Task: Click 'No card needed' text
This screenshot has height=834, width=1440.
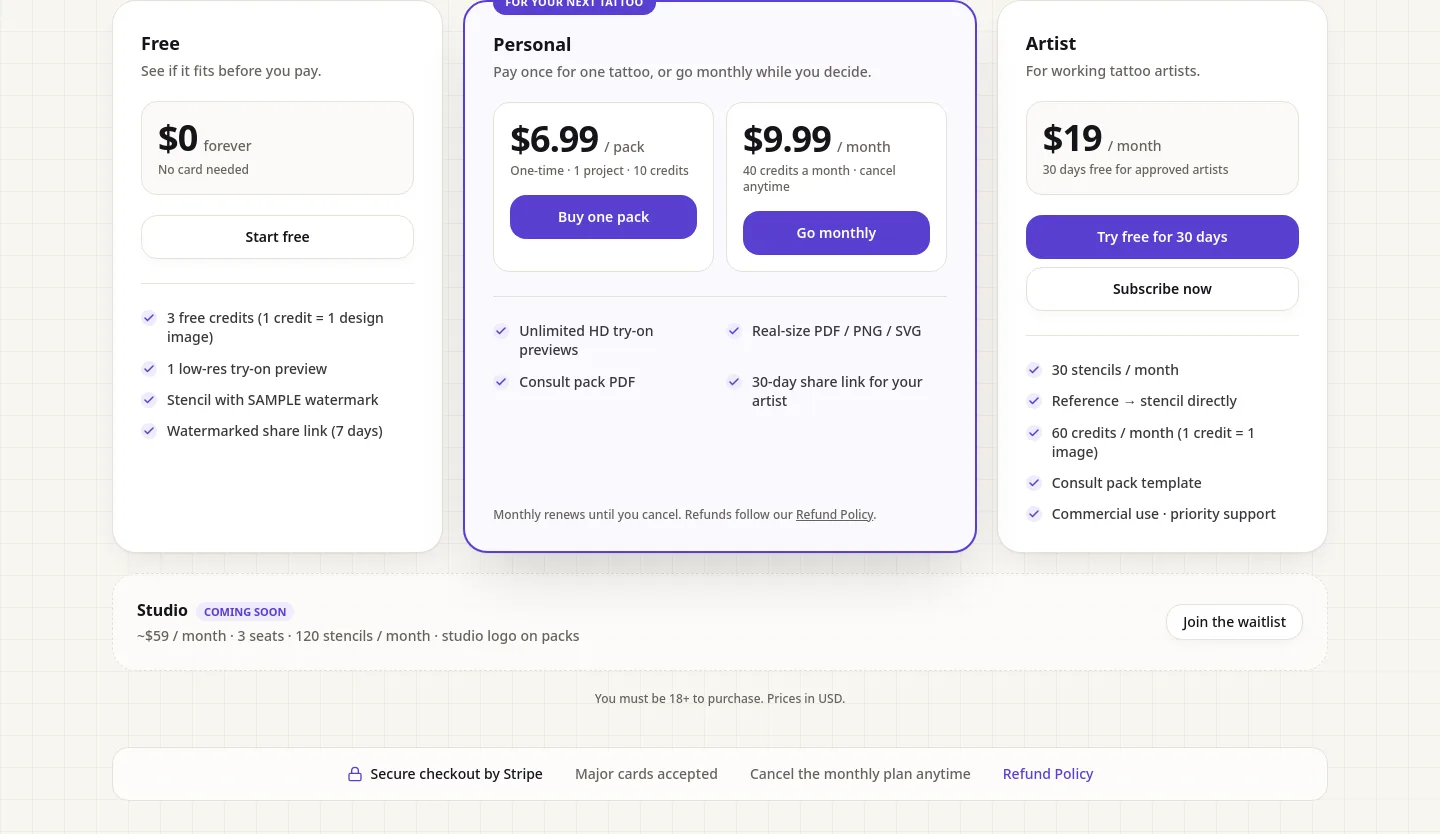Action: (x=203, y=170)
